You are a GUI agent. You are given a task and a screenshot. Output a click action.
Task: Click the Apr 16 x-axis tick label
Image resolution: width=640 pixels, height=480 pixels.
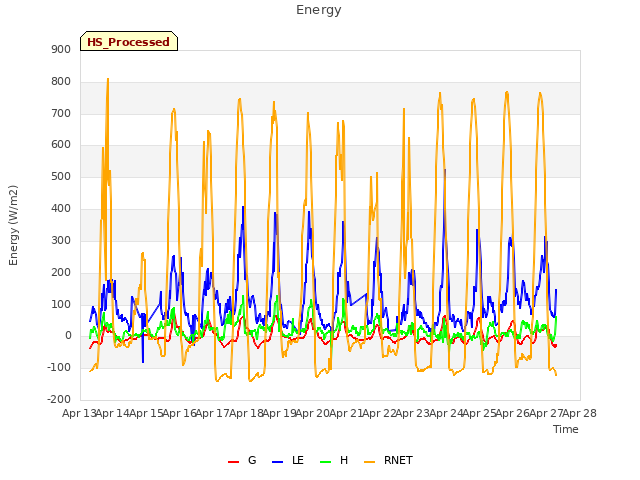pos(179,413)
